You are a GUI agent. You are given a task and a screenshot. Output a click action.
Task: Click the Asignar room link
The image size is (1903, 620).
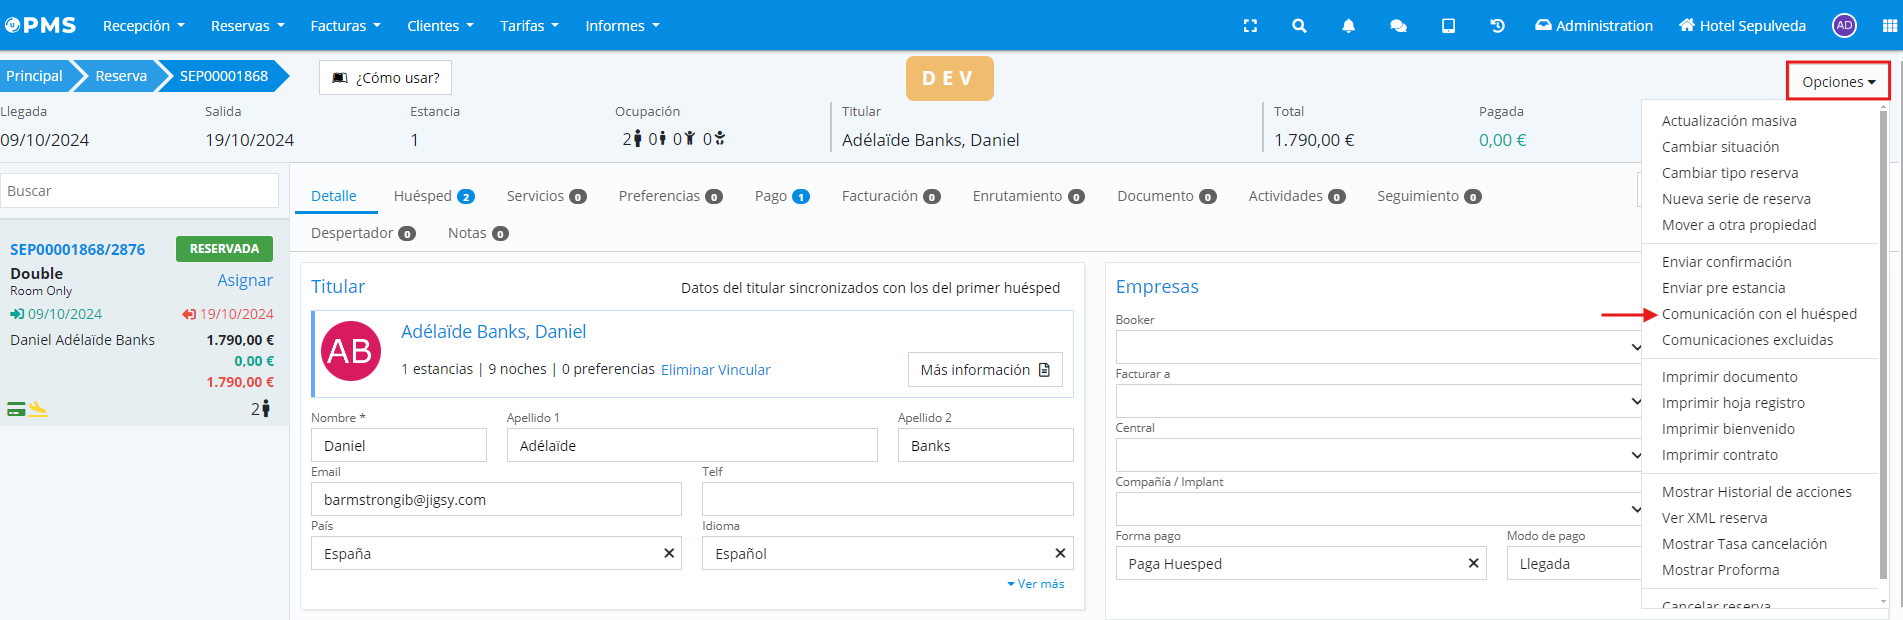245,280
